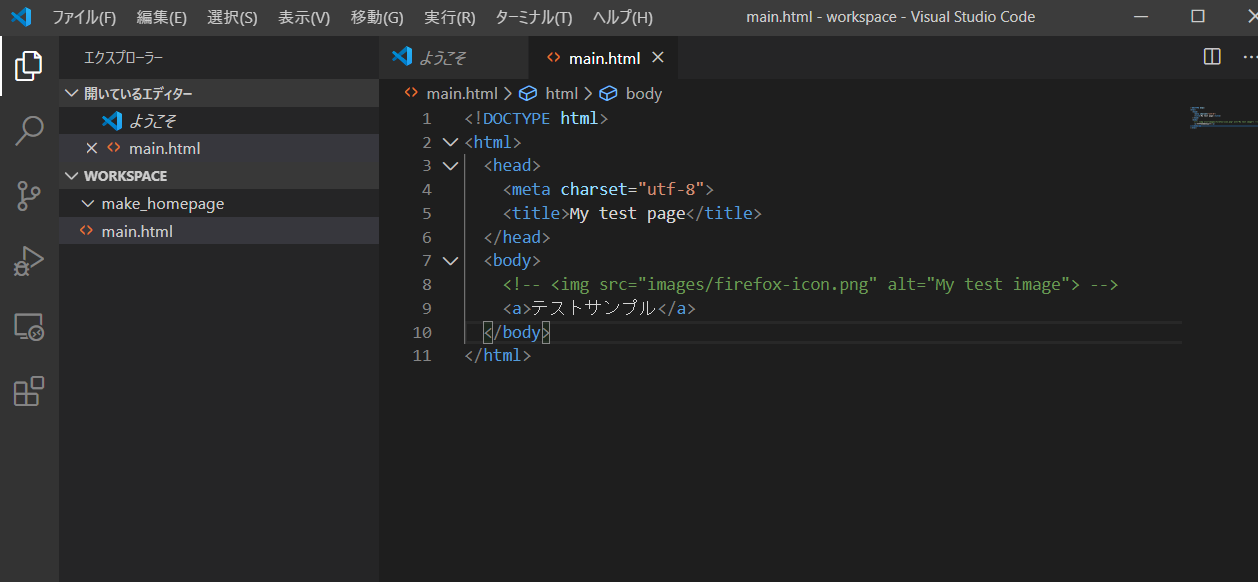Click the エクスプローラー panel title
Image resolution: width=1258 pixels, height=582 pixels.
coord(124,58)
